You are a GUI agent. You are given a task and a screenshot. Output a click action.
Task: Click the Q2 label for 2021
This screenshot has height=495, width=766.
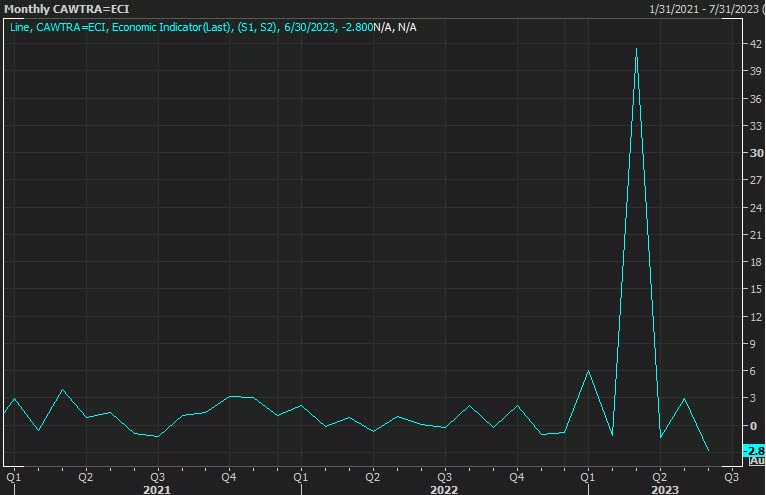point(85,477)
